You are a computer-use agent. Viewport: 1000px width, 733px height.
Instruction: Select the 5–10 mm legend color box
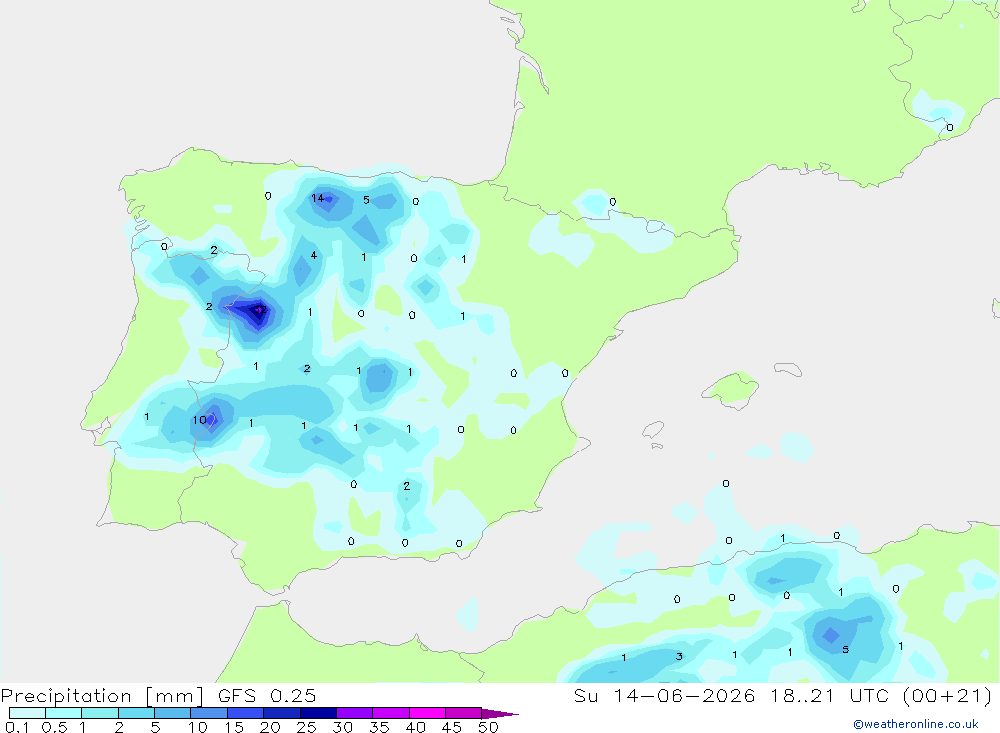[x=173, y=713]
